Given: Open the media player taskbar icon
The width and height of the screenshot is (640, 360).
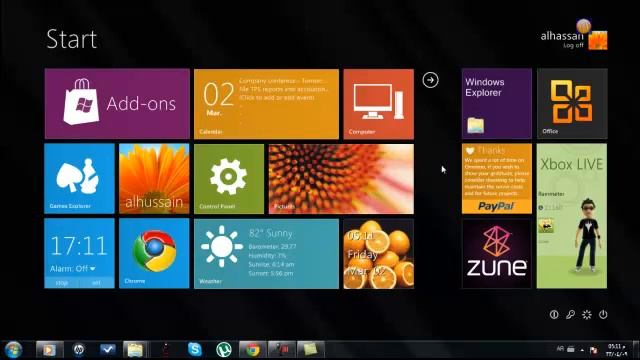Looking at the screenshot, I should click(49, 350).
